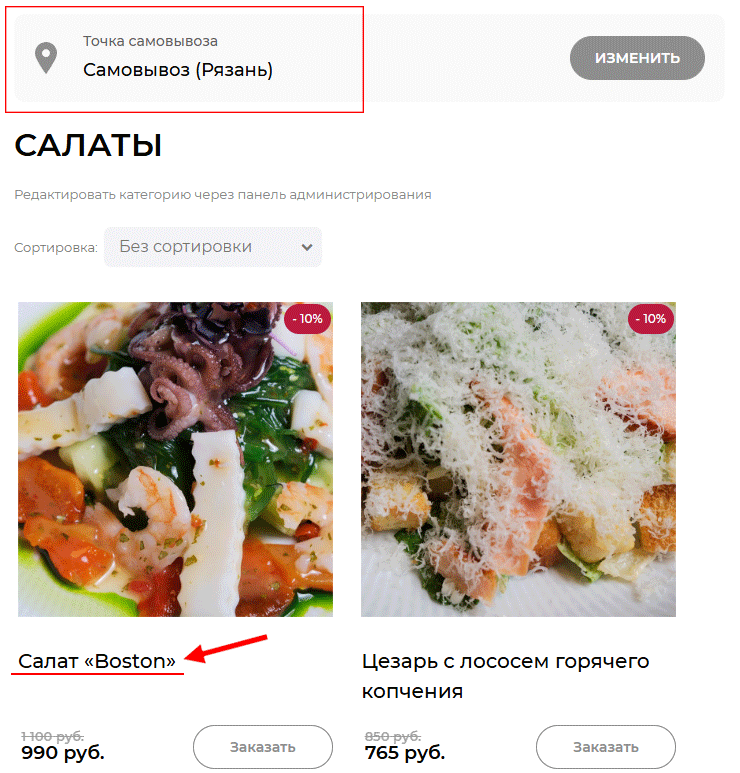740x773 pixels.
Task: Open the Салат «Boston» product title link
Action: point(97,661)
